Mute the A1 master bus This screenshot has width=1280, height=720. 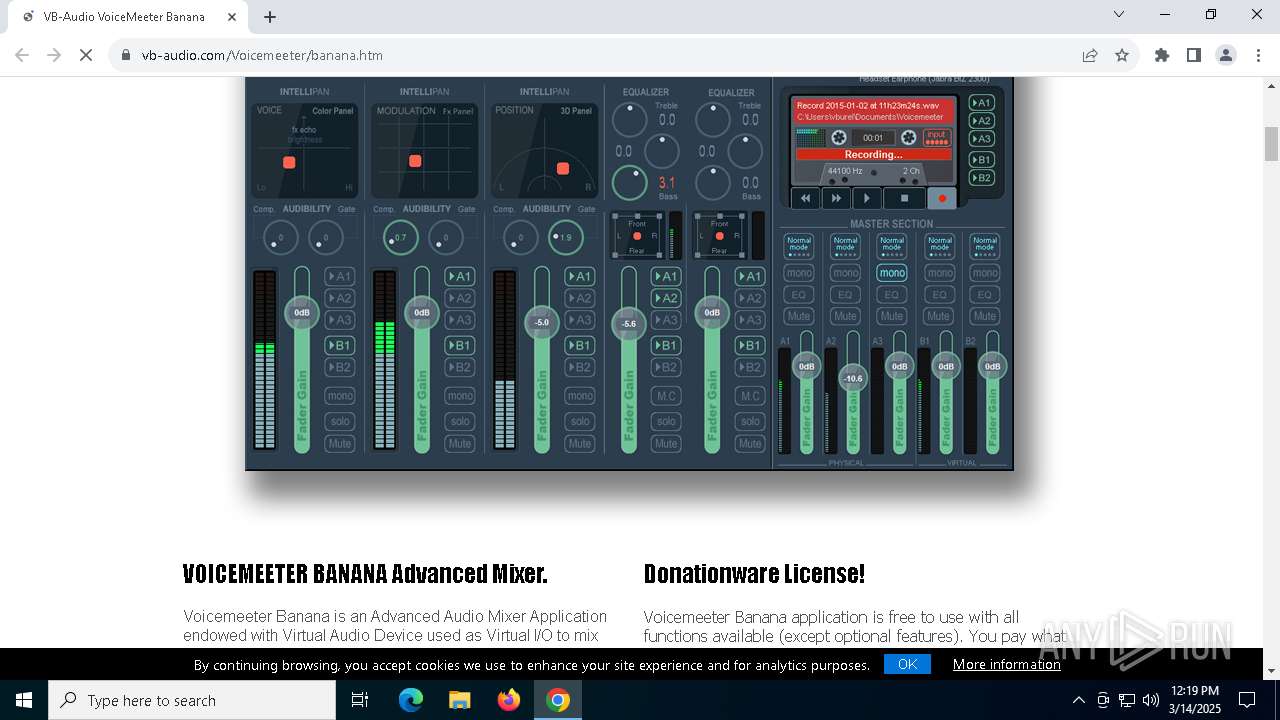click(799, 316)
